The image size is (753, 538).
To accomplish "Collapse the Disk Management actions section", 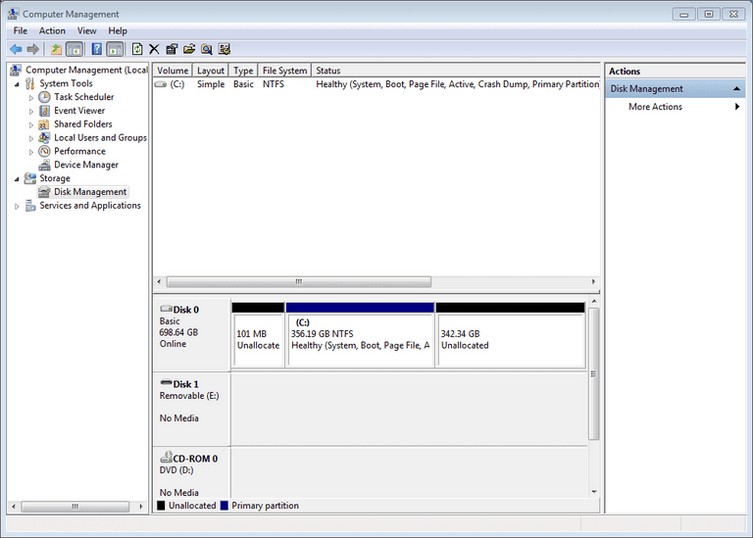I will [736, 89].
